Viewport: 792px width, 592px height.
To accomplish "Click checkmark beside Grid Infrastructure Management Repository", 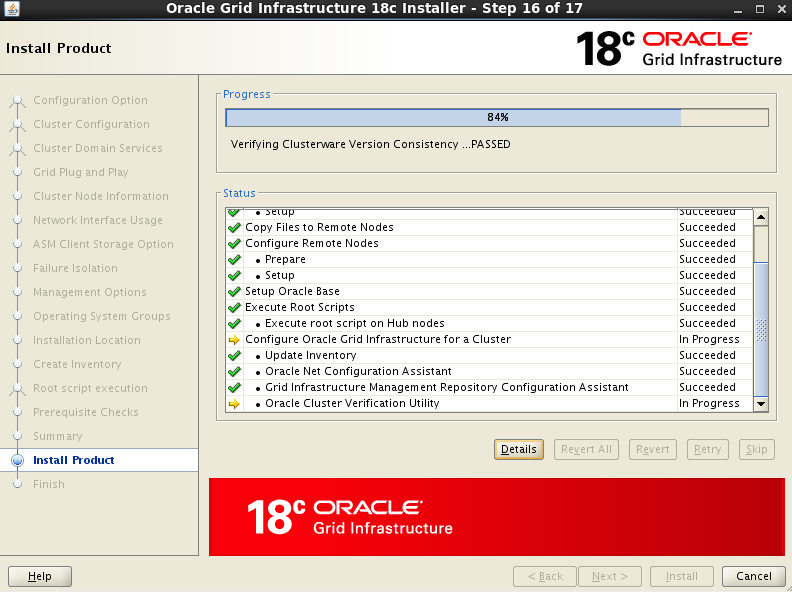I will (x=234, y=388).
